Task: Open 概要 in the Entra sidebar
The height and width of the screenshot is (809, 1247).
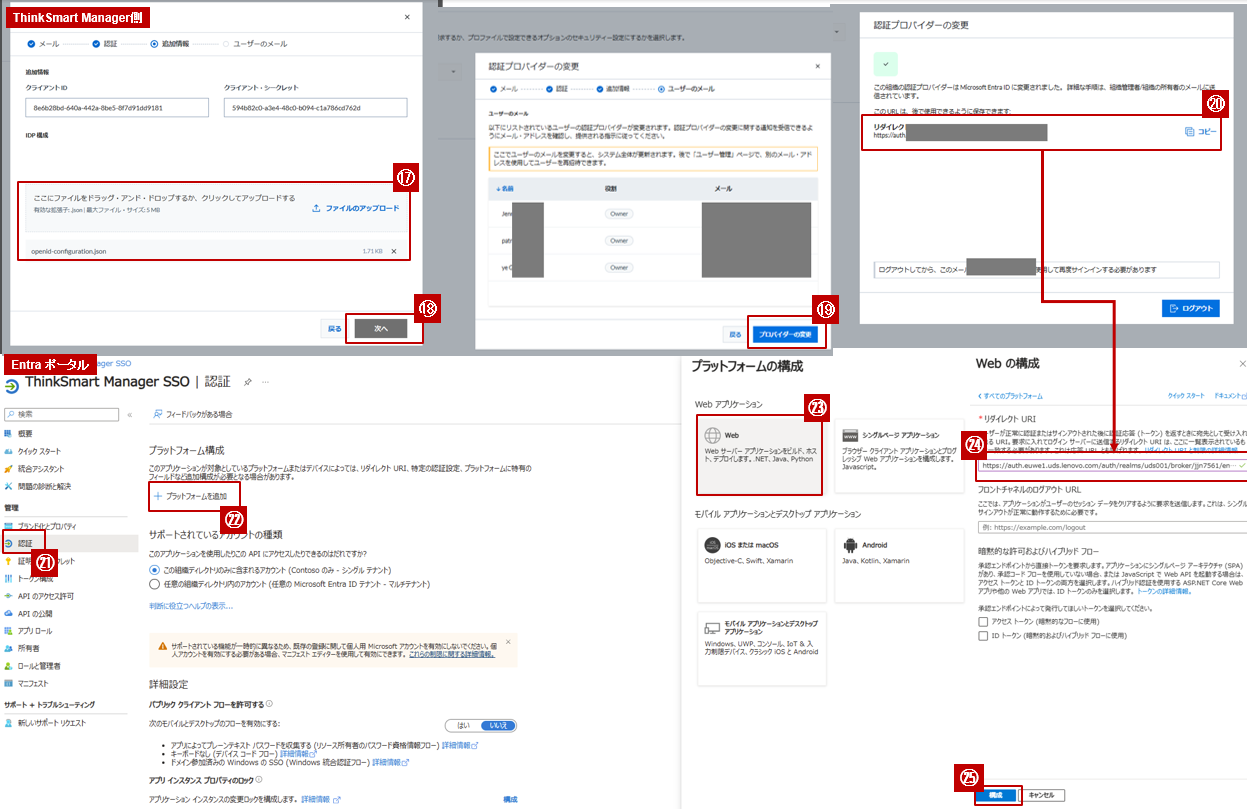Action: click(25, 433)
